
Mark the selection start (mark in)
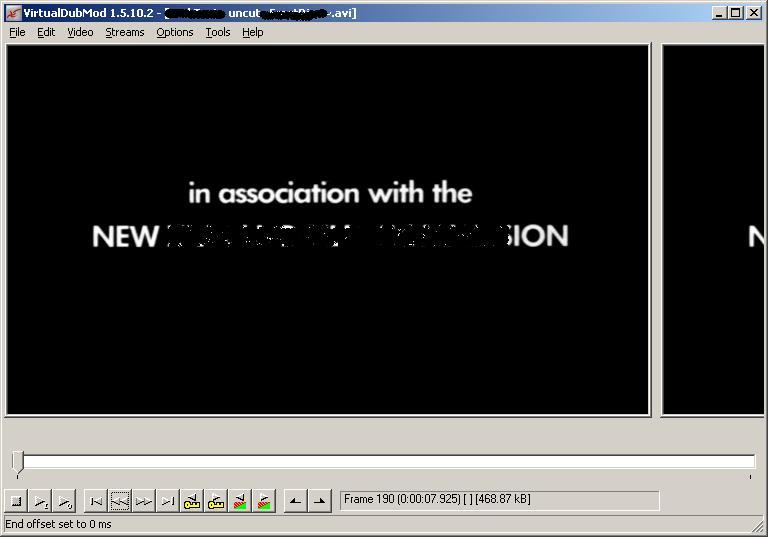coord(295,501)
